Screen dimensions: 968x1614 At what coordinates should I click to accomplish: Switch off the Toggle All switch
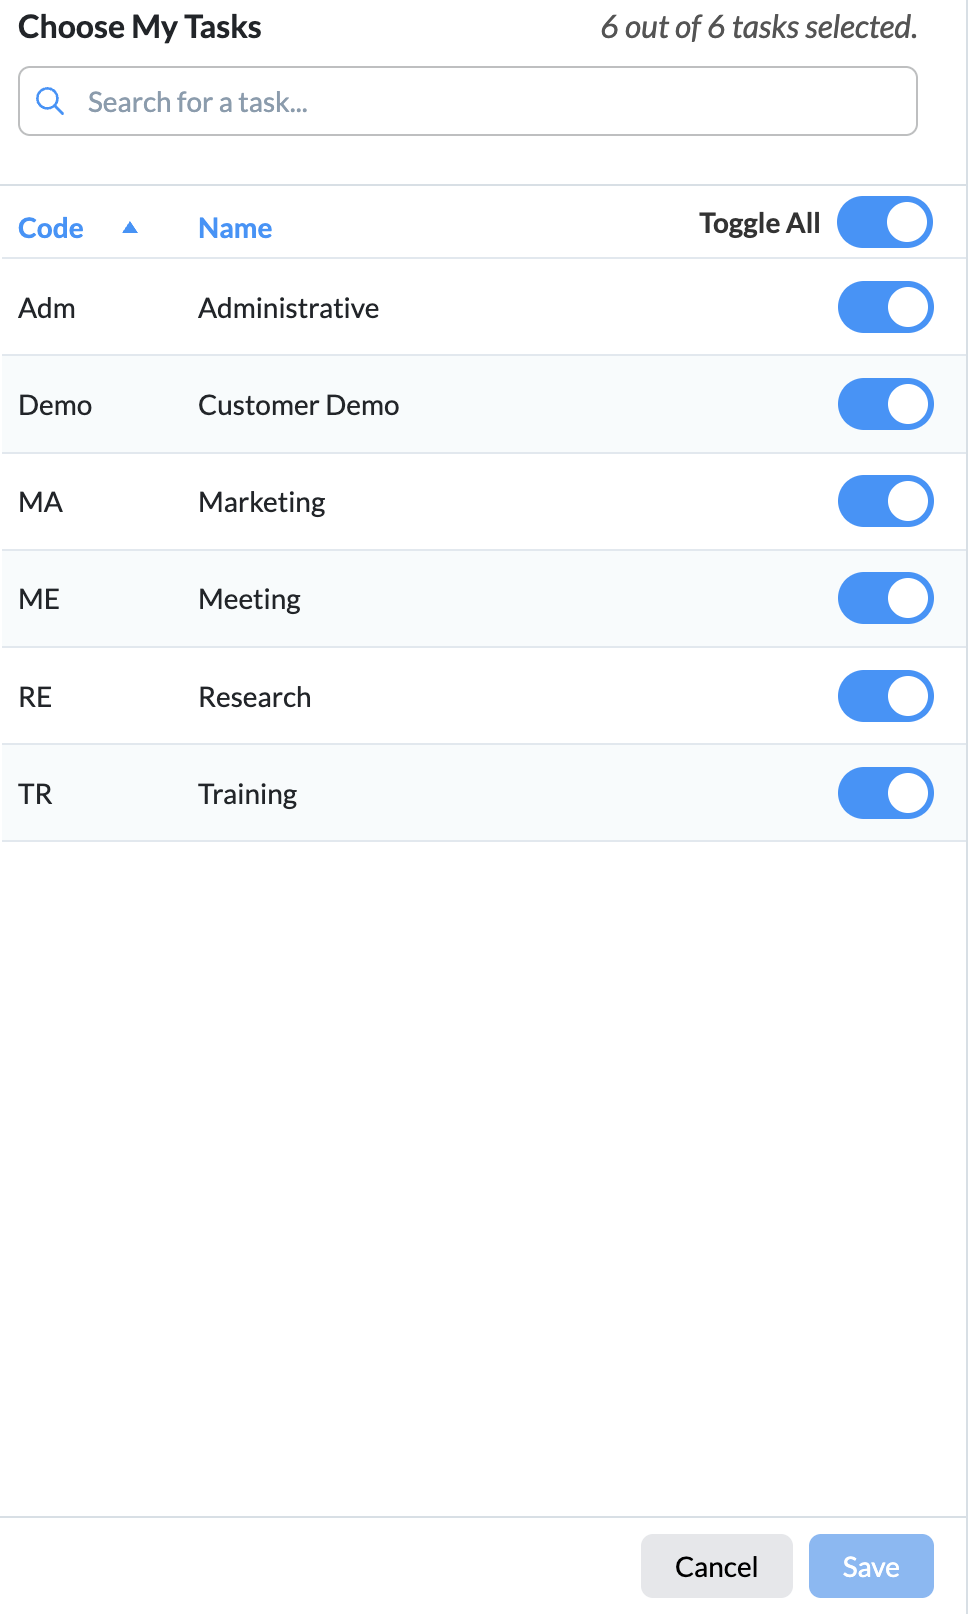(884, 222)
